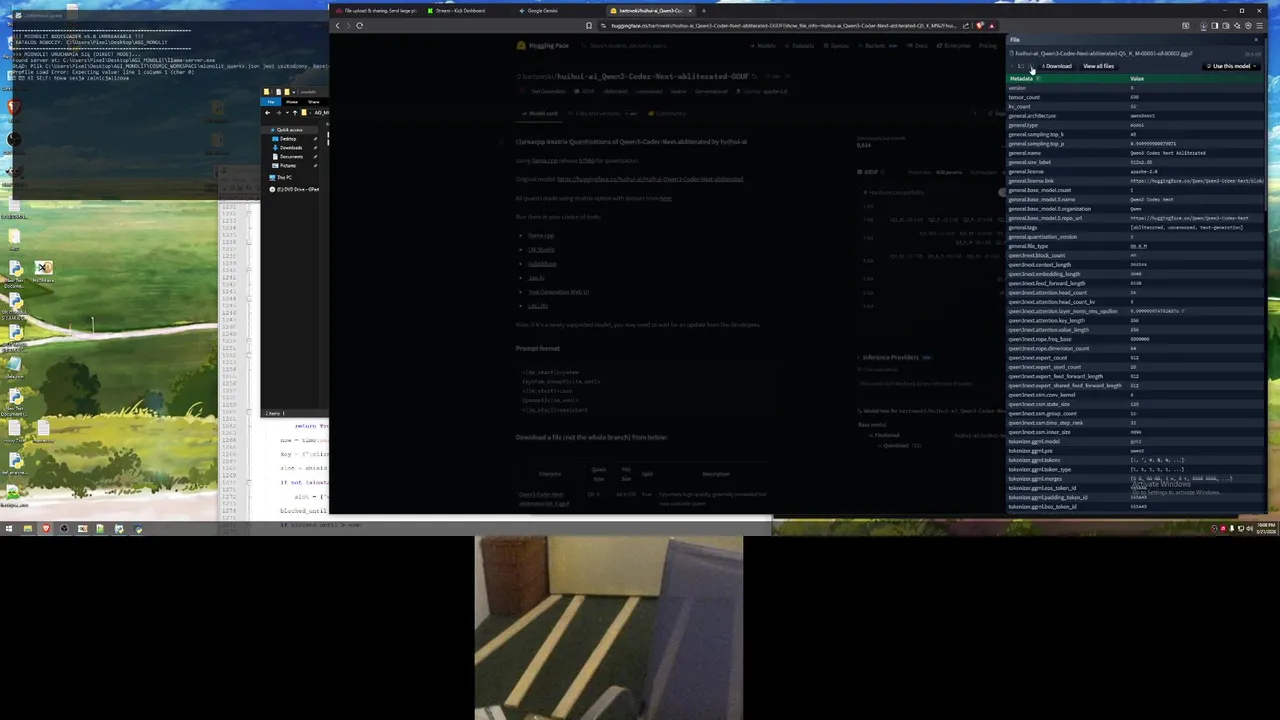
Task: Open Brave browser from the taskbar
Action: point(46,529)
